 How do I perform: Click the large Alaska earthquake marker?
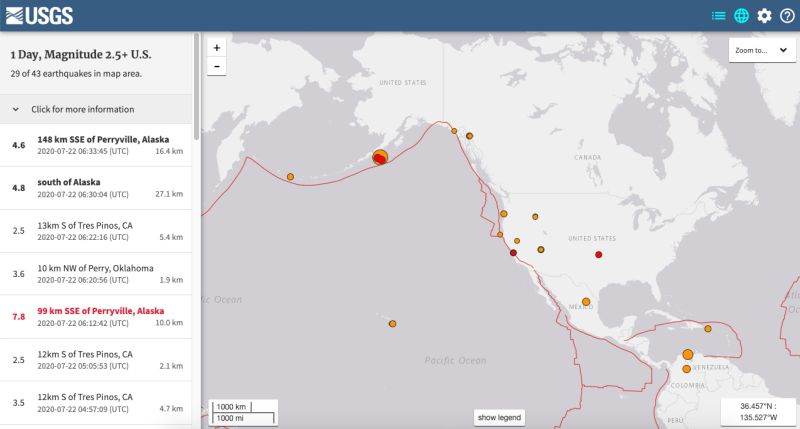380,158
